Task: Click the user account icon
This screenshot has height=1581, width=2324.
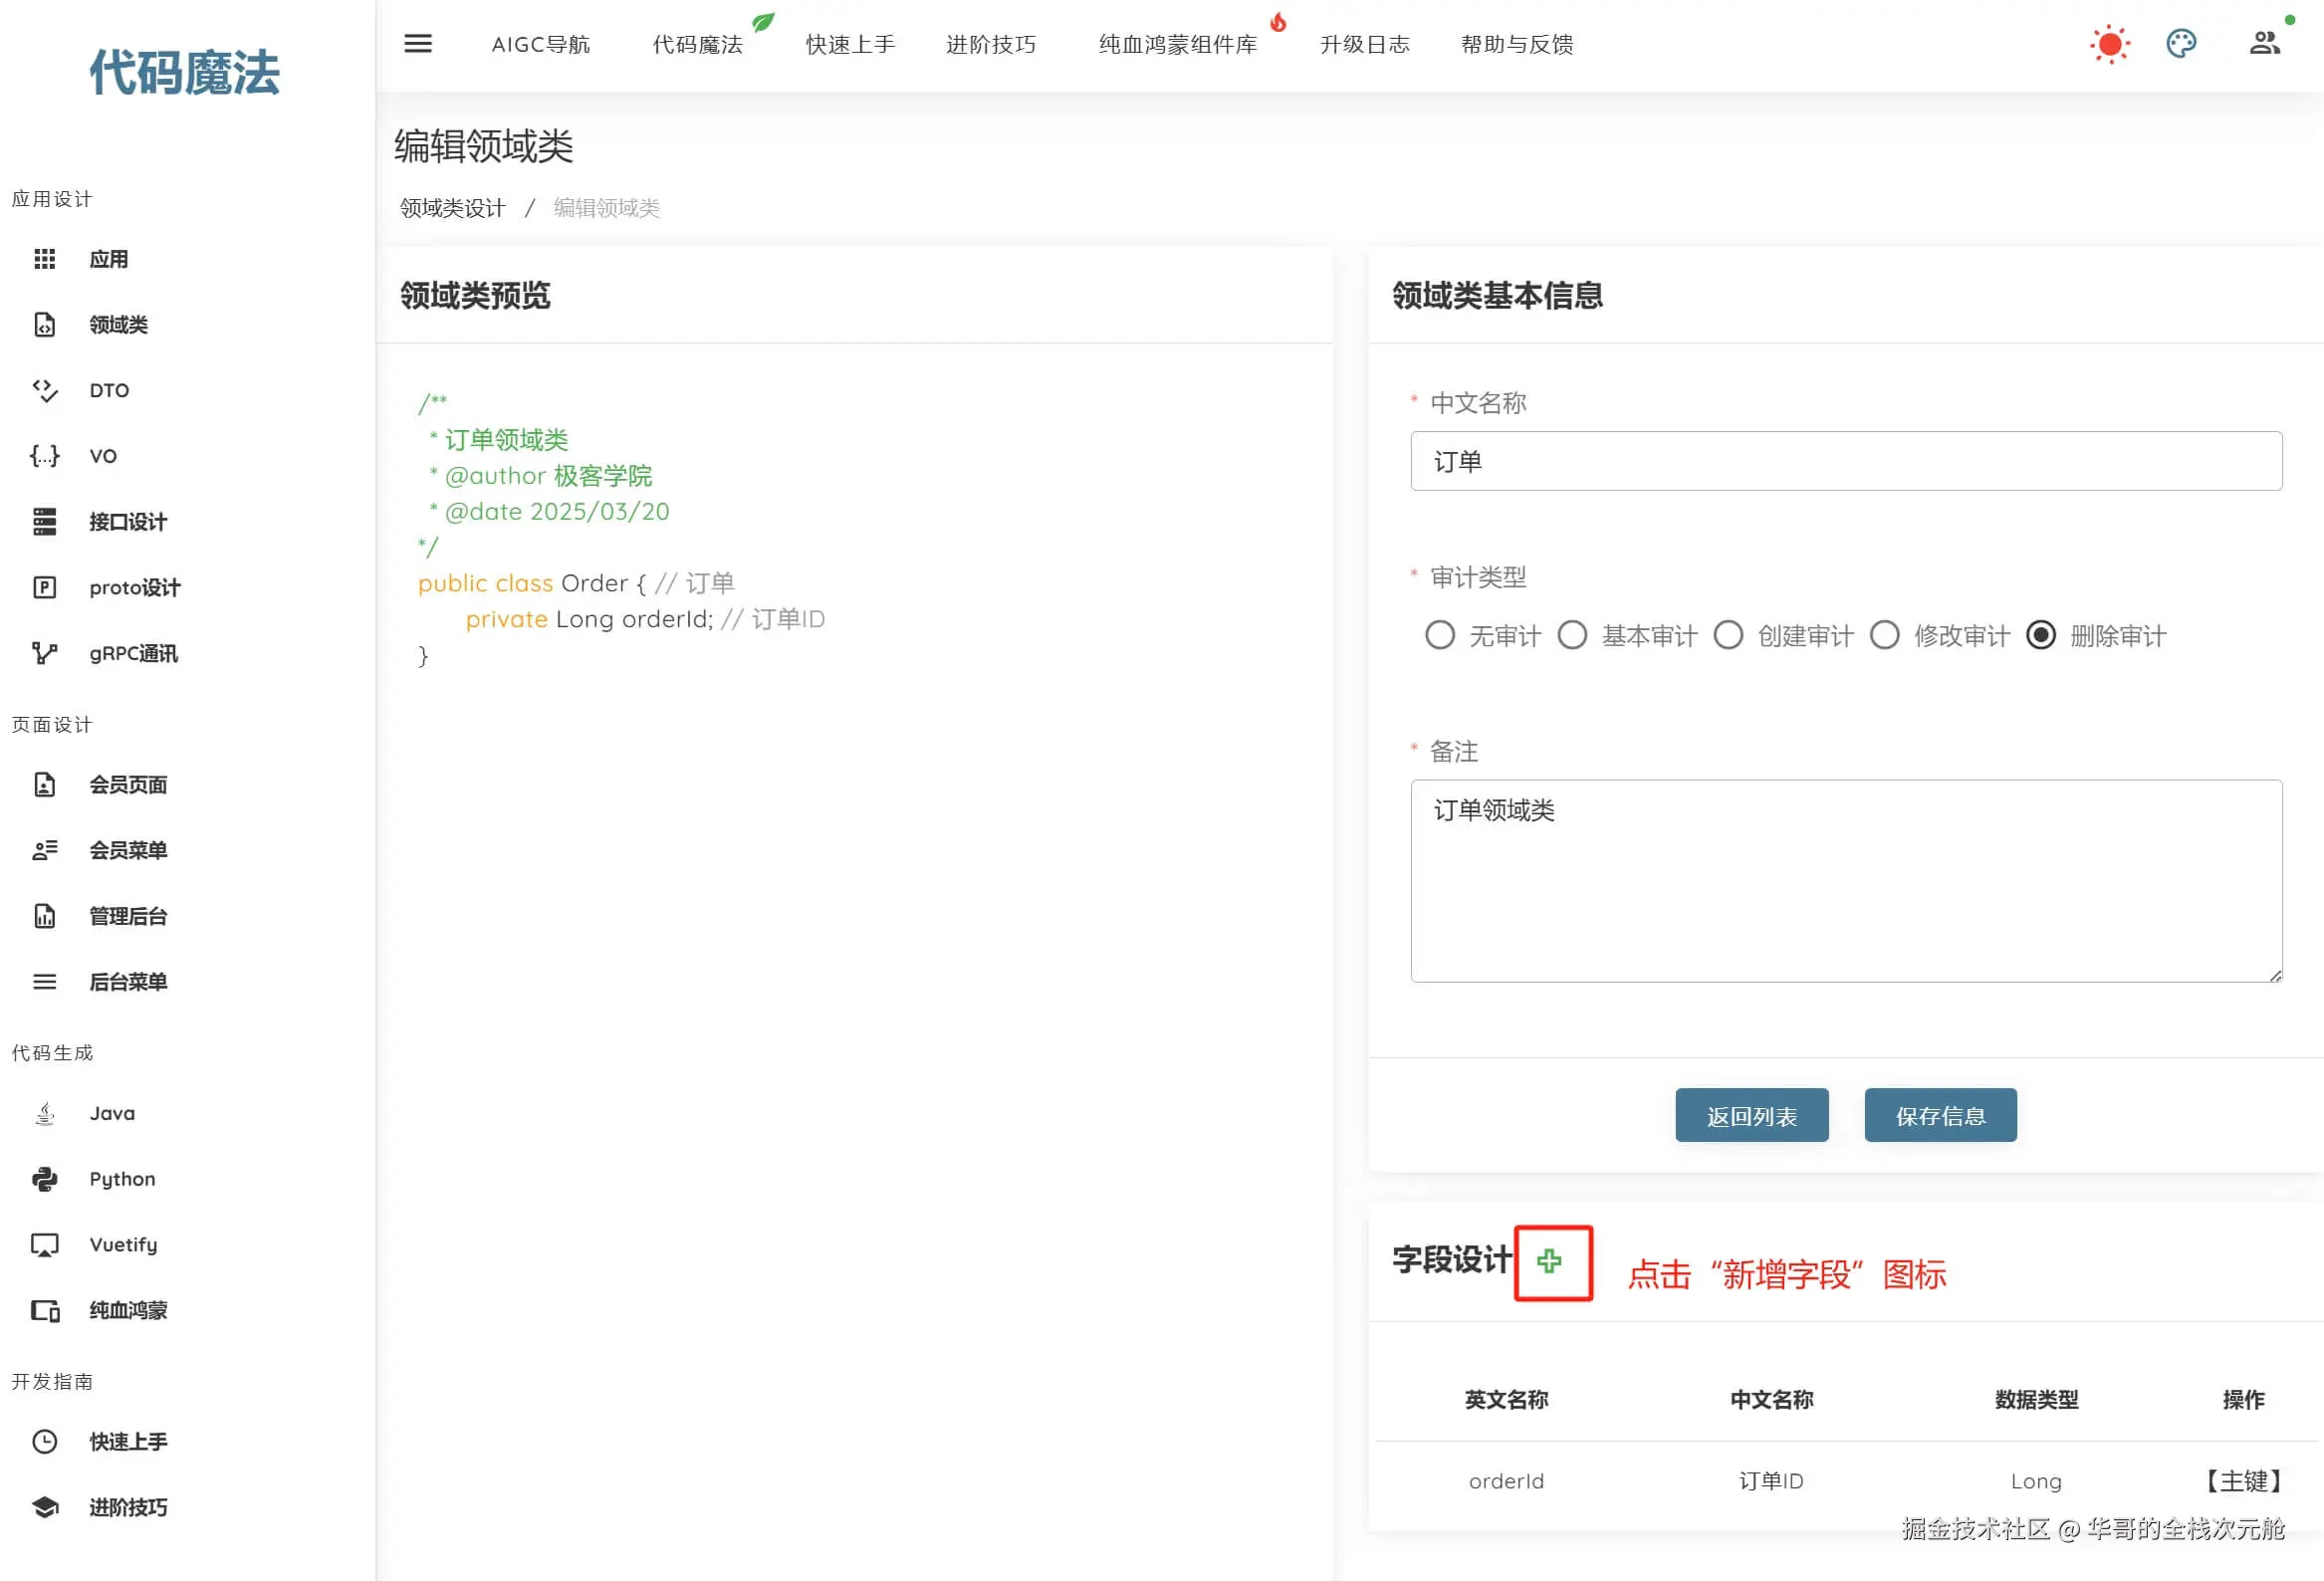Action: click(x=2264, y=44)
